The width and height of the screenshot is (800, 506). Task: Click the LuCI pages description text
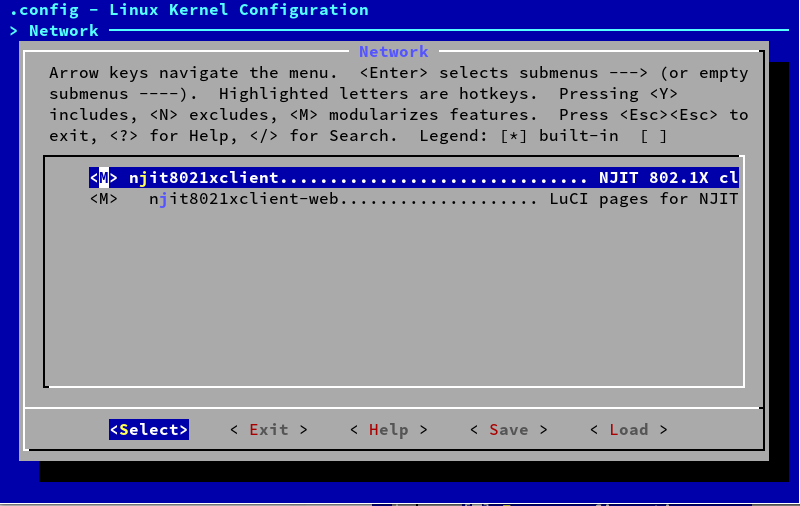click(643, 199)
